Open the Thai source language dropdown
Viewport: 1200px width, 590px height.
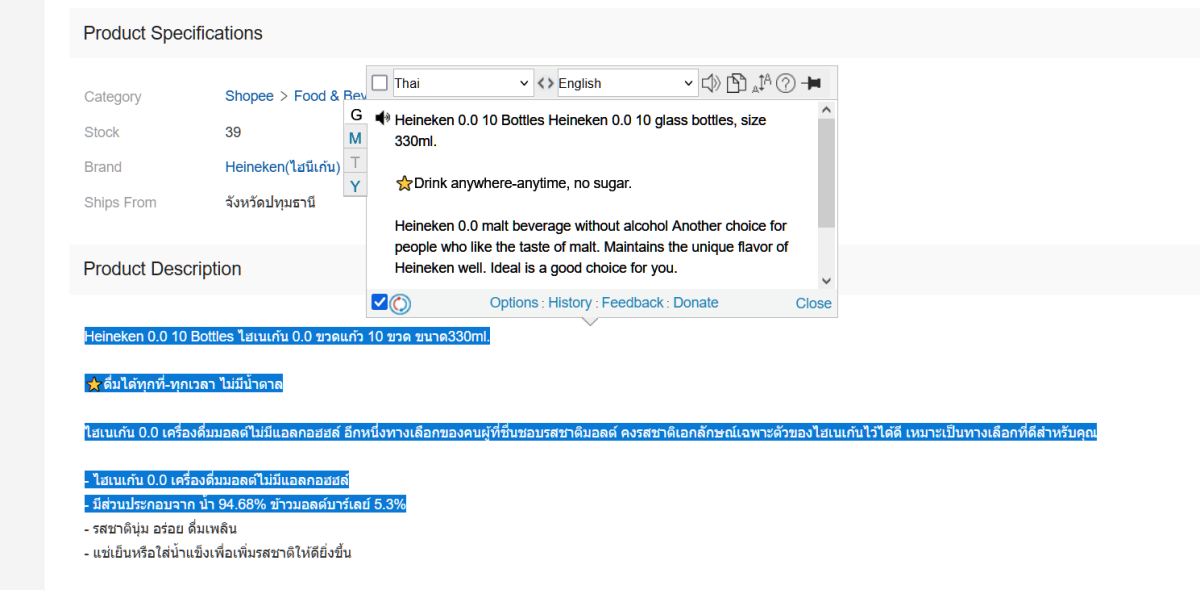[x=462, y=83]
